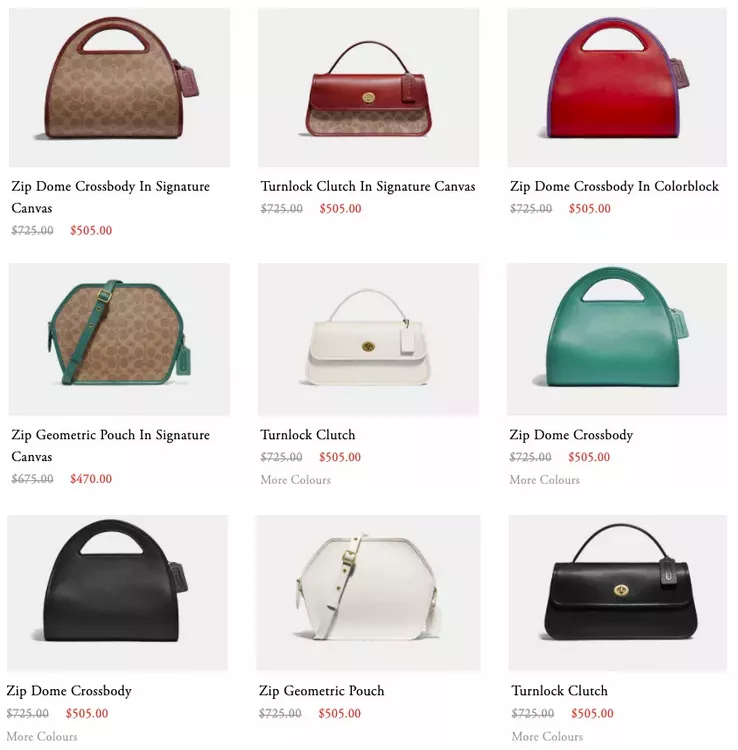Click the Zip Geometric Pouch In Signature Canvas title

point(110,445)
